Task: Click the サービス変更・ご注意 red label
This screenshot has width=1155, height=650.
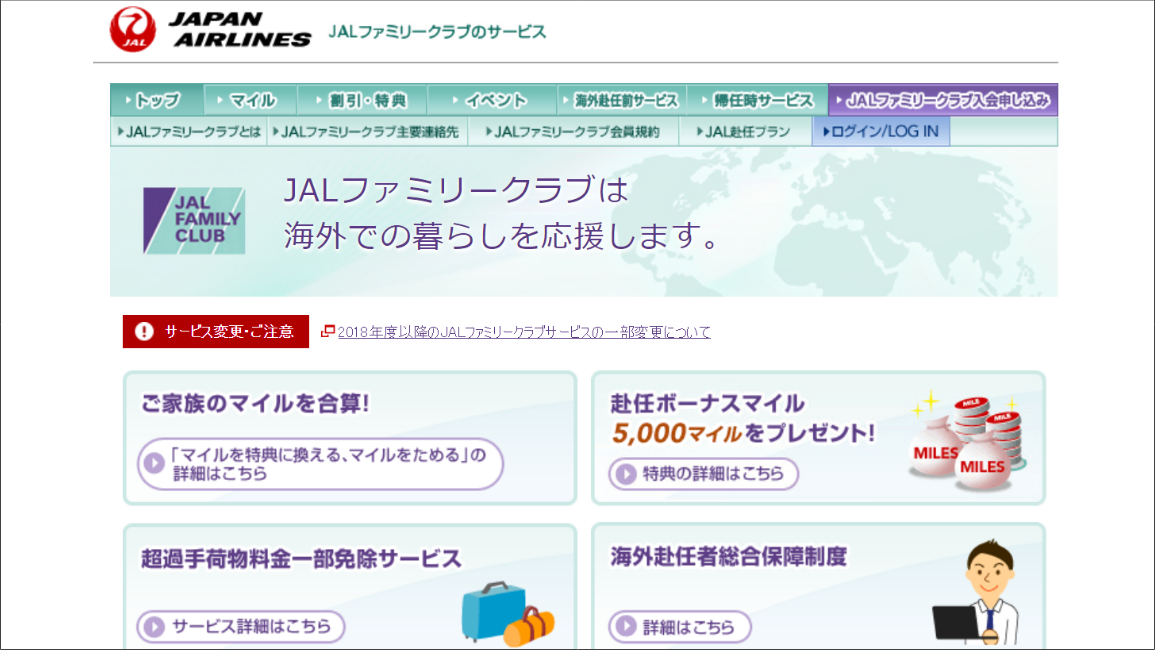Action: 216,332
